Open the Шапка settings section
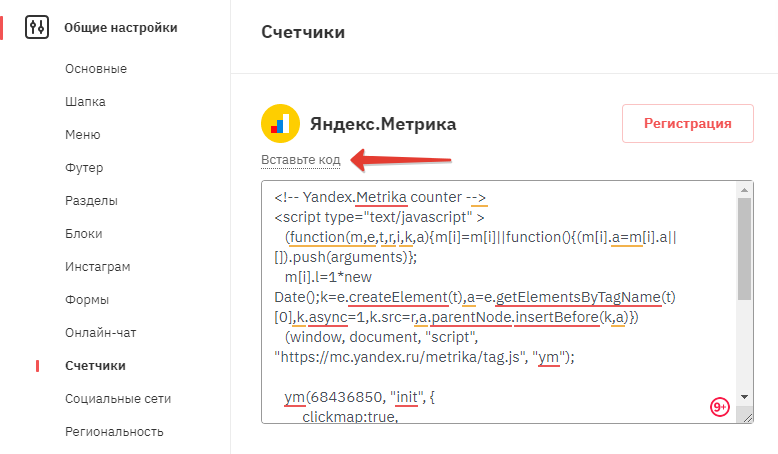The image size is (778, 454). pos(85,102)
